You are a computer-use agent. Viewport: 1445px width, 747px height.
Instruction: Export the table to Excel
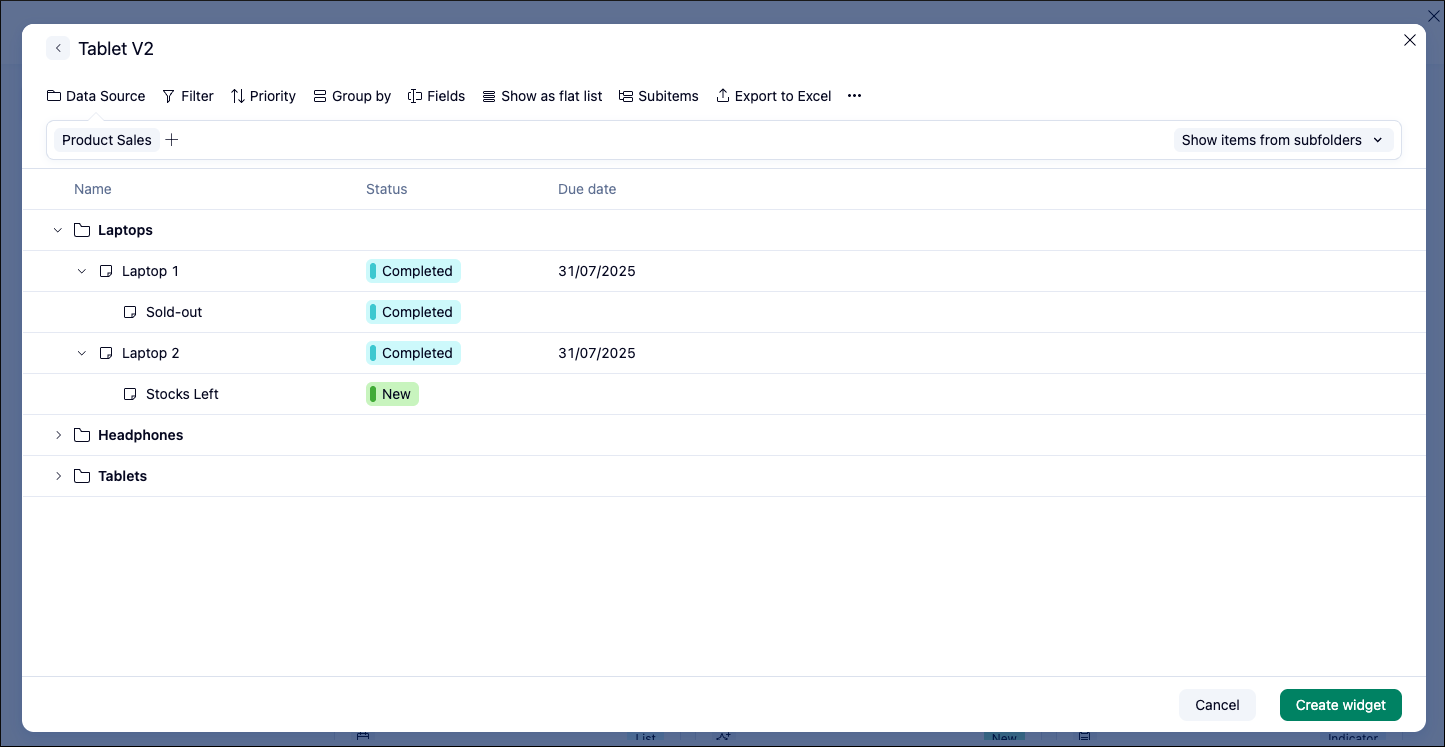[x=774, y=96]
